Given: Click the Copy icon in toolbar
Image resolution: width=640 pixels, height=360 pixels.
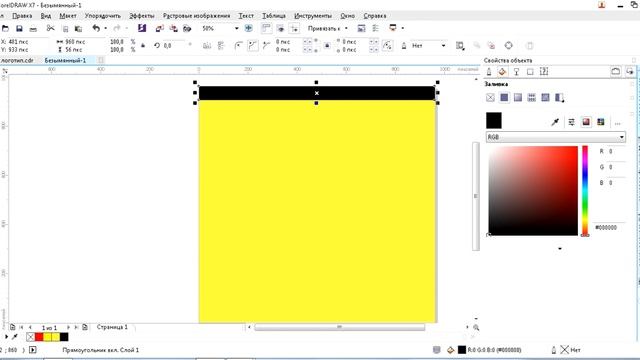Looking at the screenshot, I should (65, 29).
